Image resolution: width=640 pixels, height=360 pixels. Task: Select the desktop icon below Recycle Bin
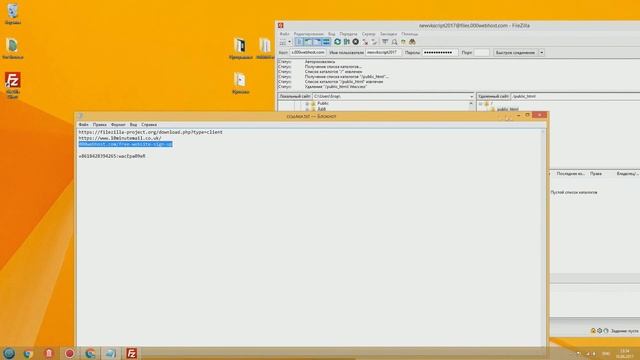point(13,49)
